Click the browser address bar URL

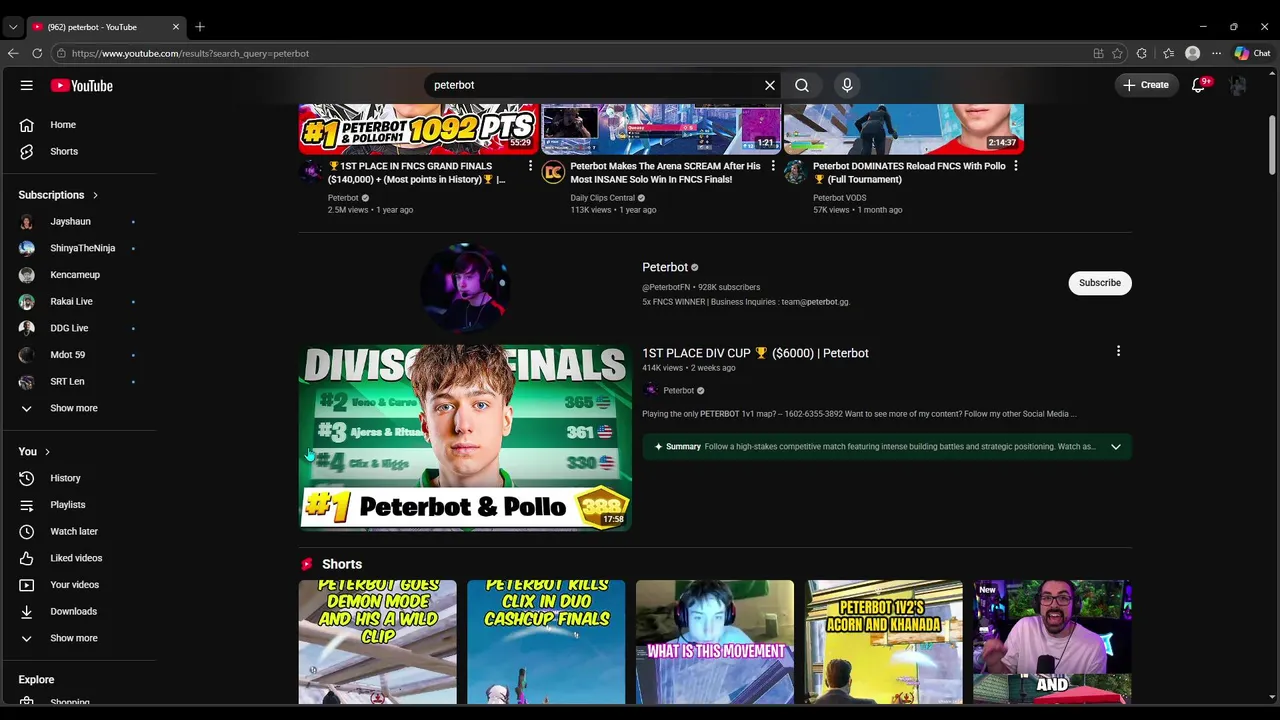pyautogui.click(x=190, y=53)
